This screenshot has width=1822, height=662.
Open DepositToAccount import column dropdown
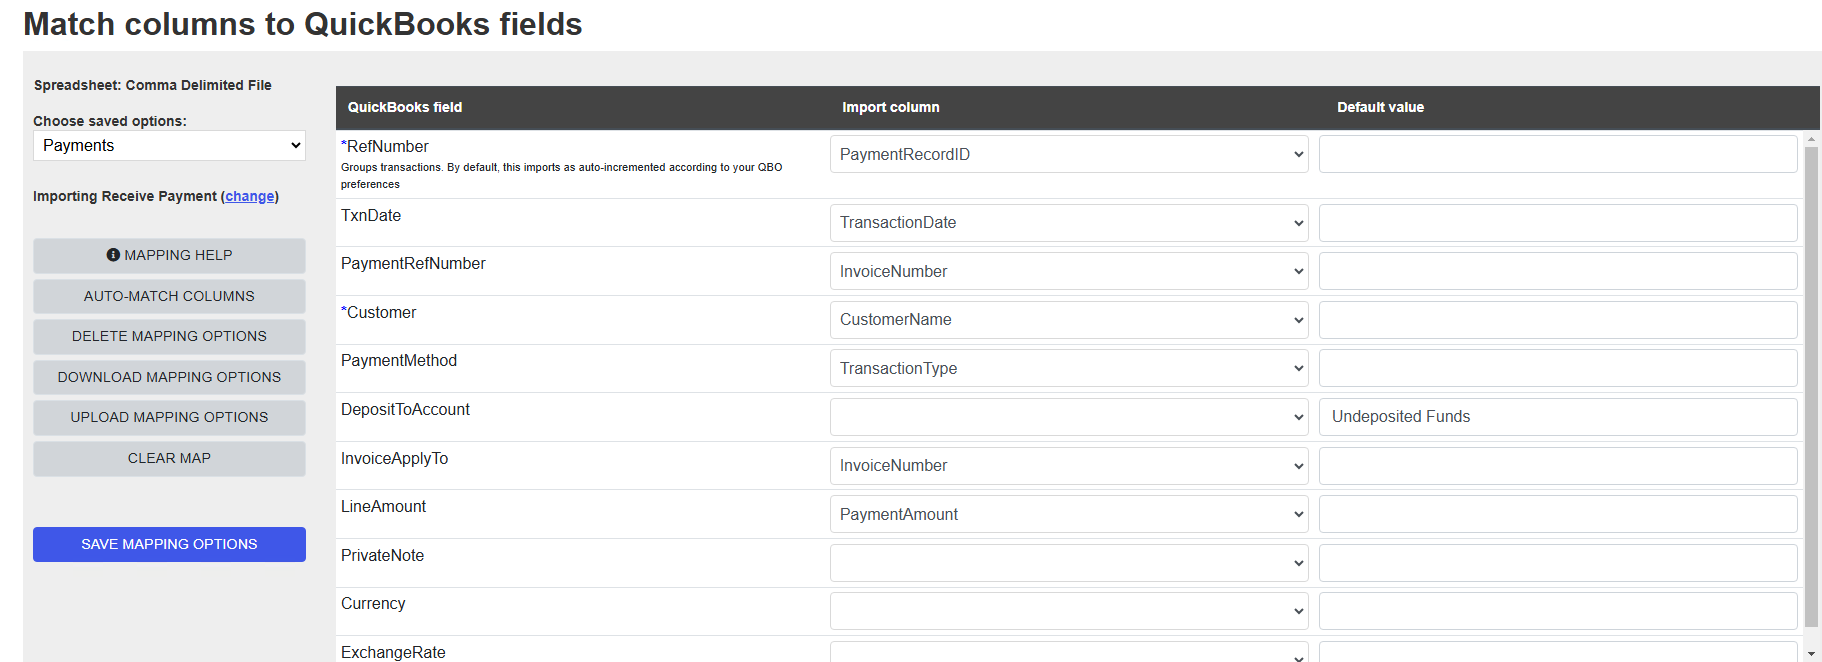(x=1069, y=417)
